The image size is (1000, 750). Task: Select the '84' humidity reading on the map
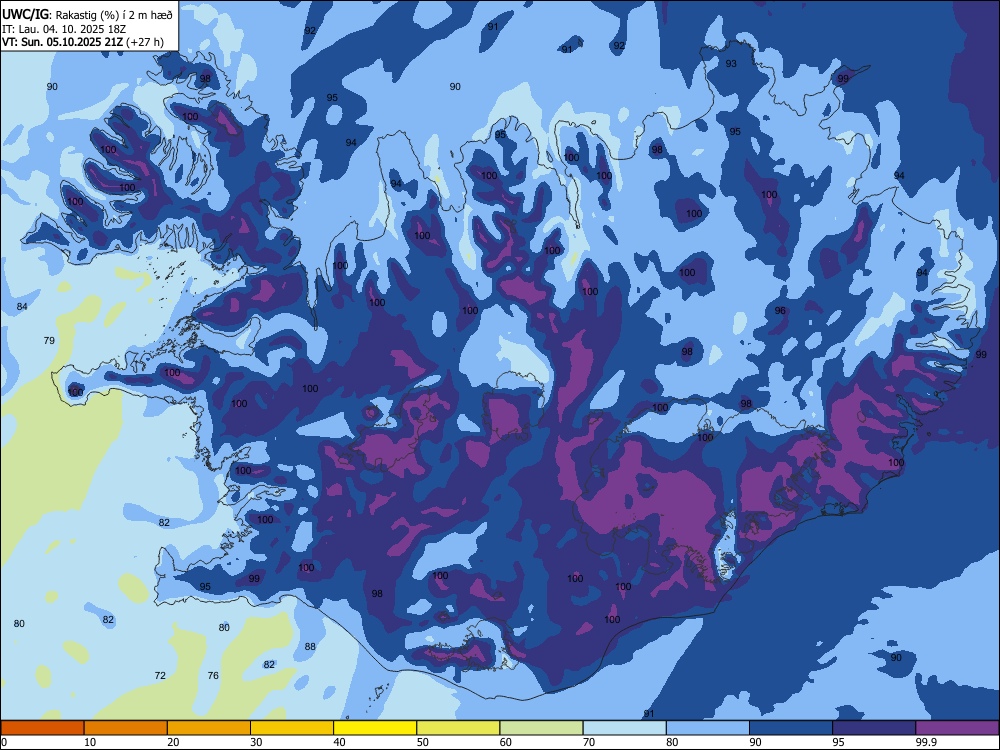[x=22, y=307]
